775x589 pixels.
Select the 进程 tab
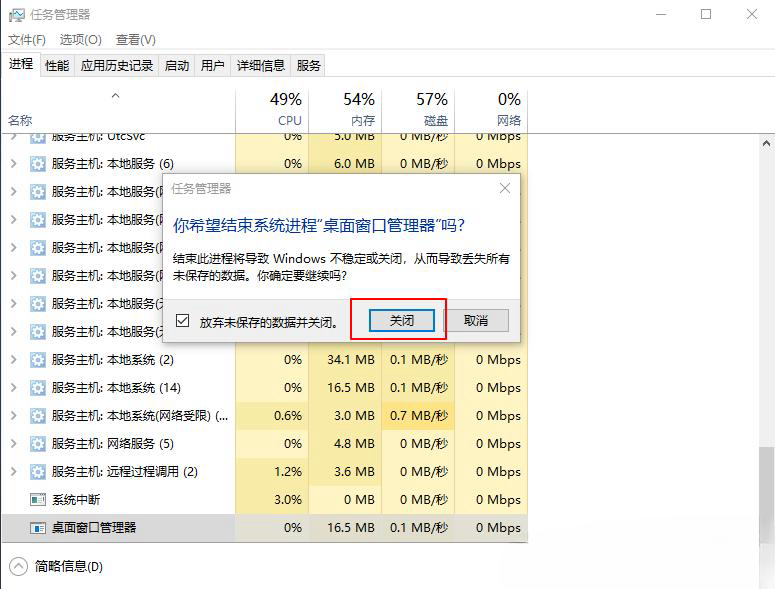click(21, 64)
